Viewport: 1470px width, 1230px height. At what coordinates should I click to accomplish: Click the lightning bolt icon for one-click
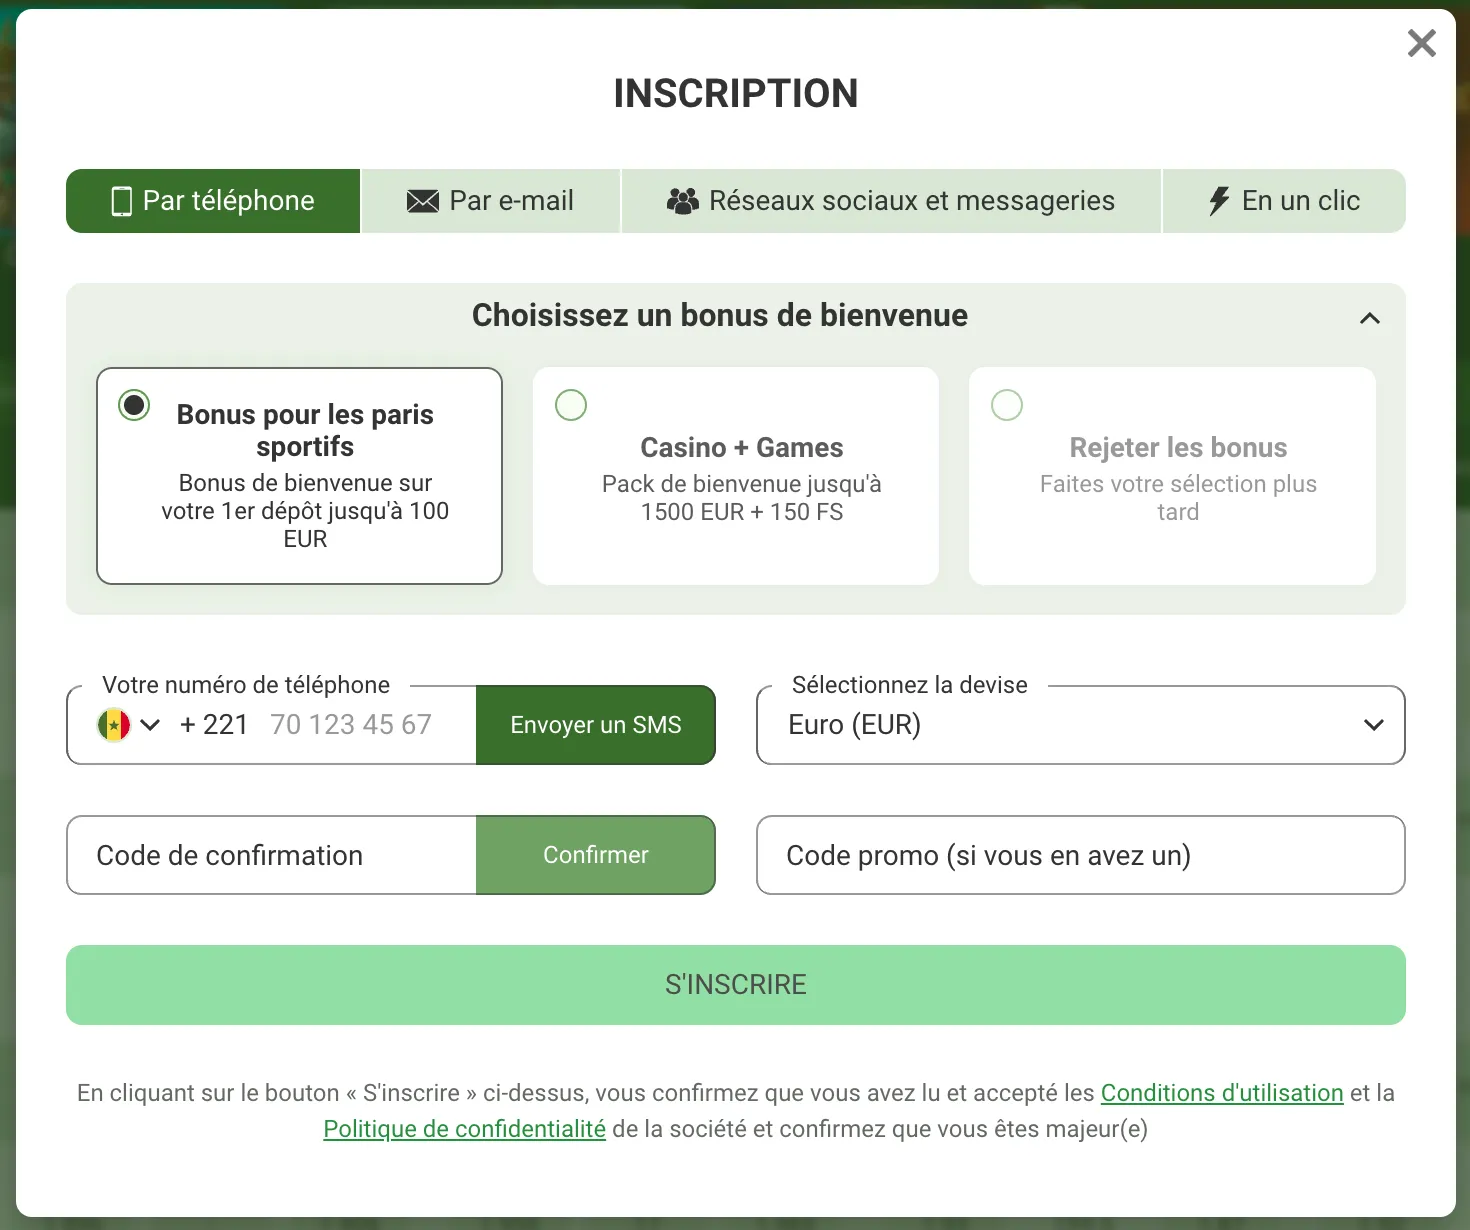tap(1218, 201)
